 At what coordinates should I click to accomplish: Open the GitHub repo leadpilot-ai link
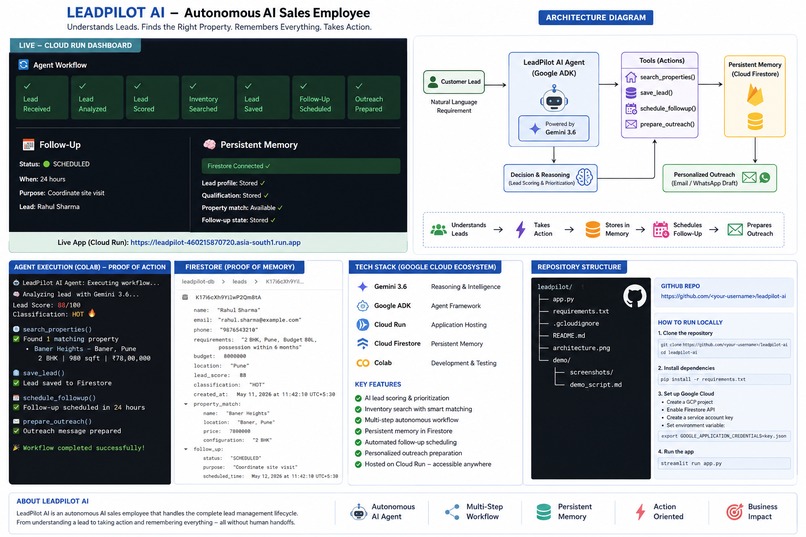point(723,297)
